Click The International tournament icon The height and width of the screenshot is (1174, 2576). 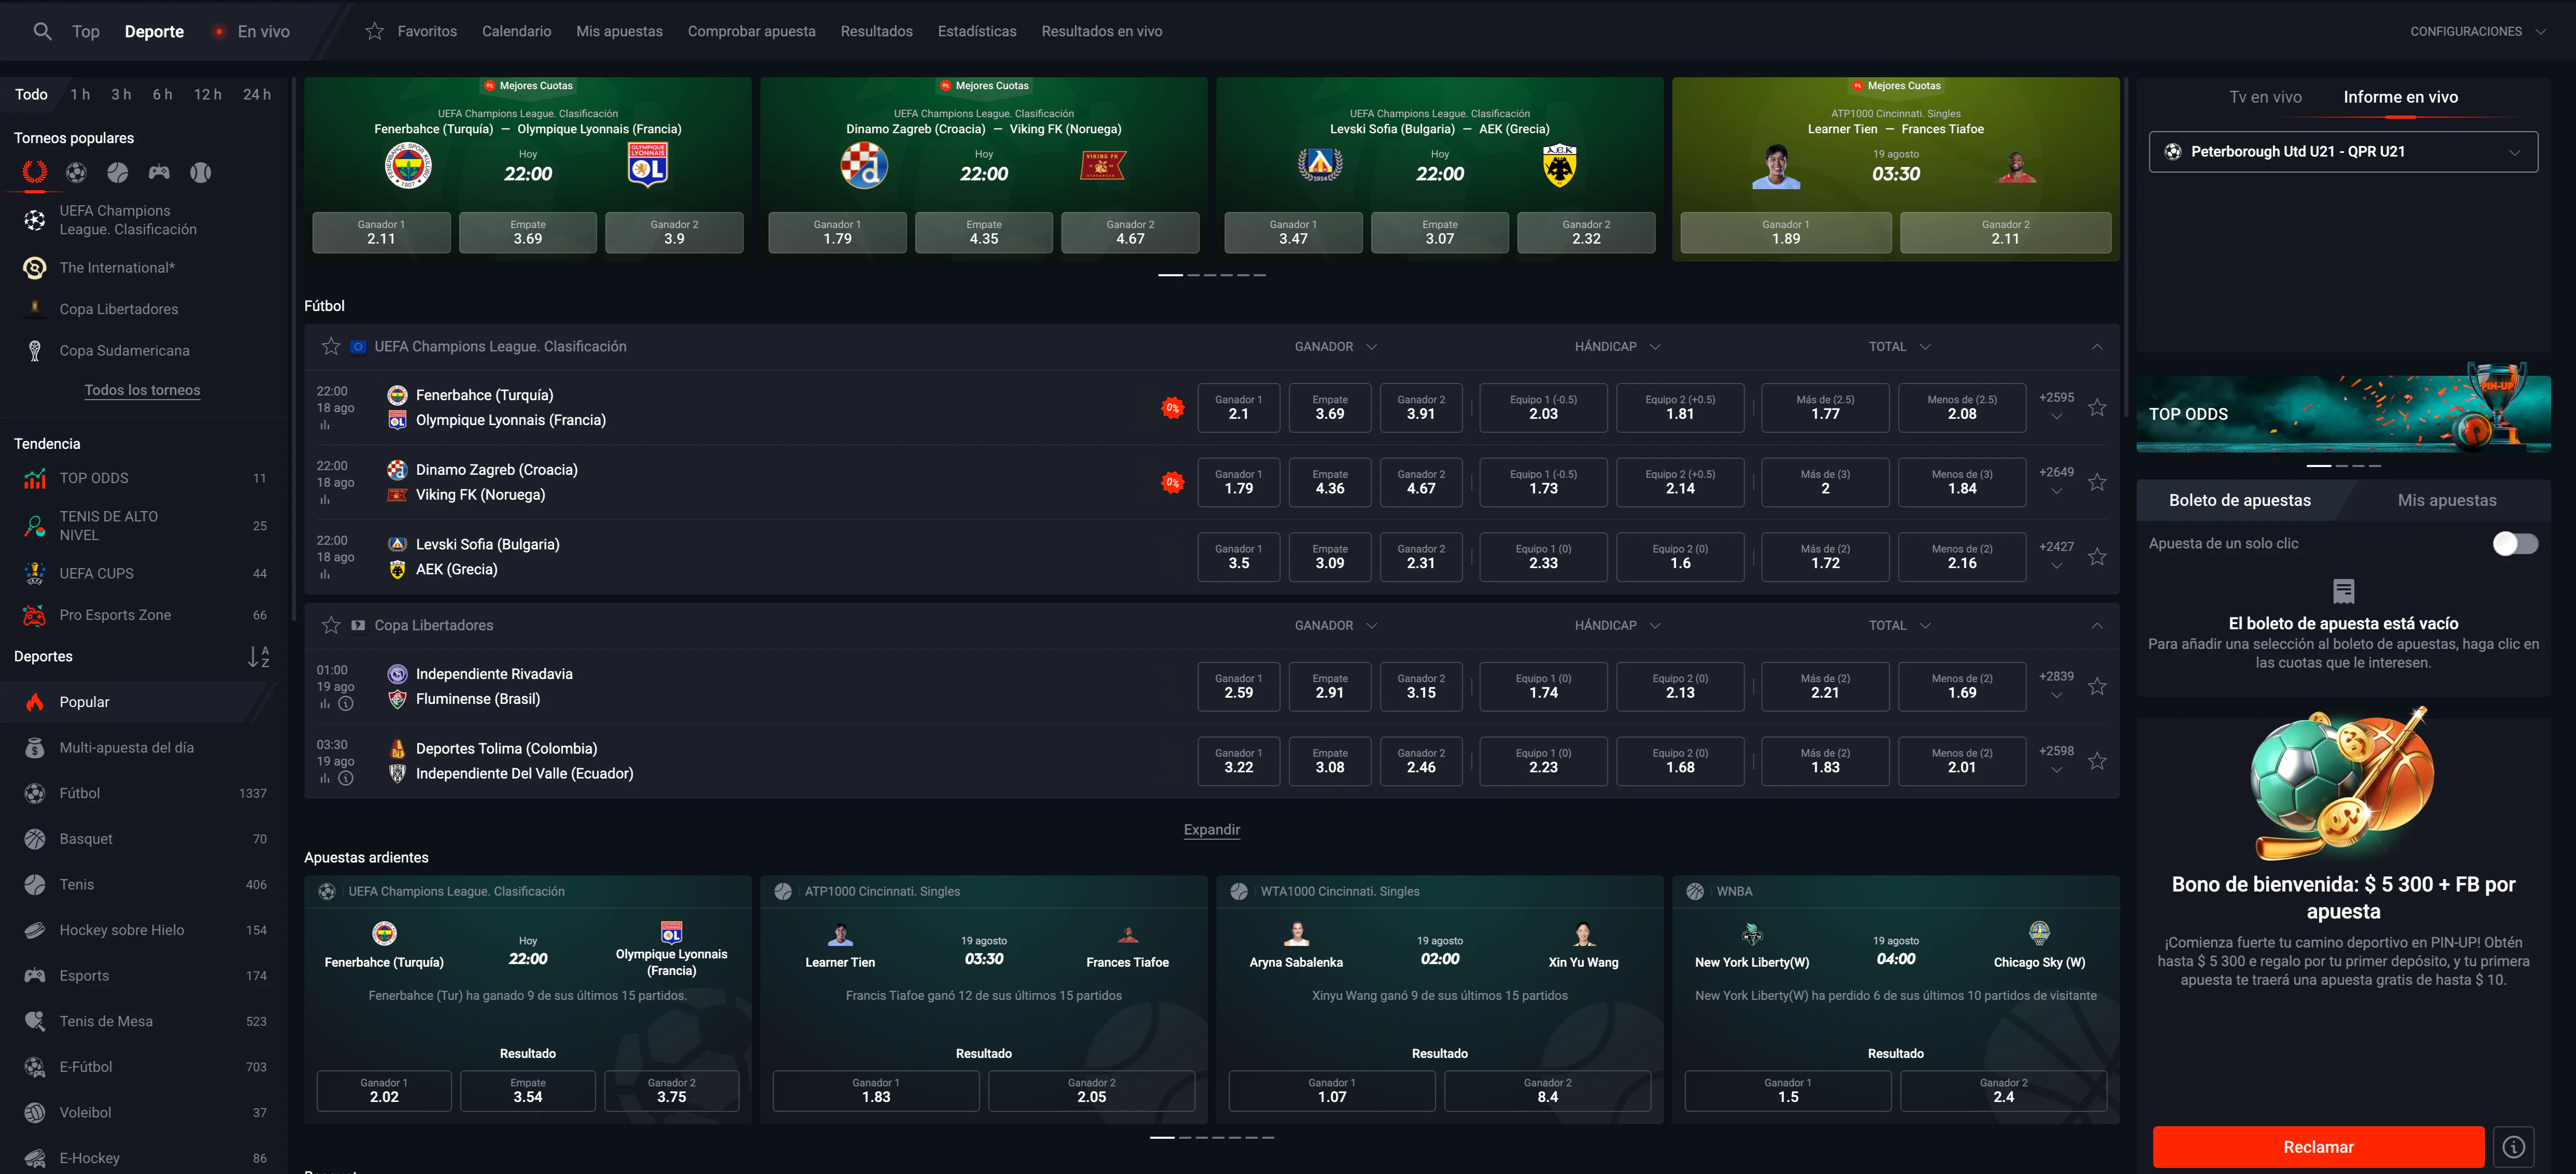(35, 268)
